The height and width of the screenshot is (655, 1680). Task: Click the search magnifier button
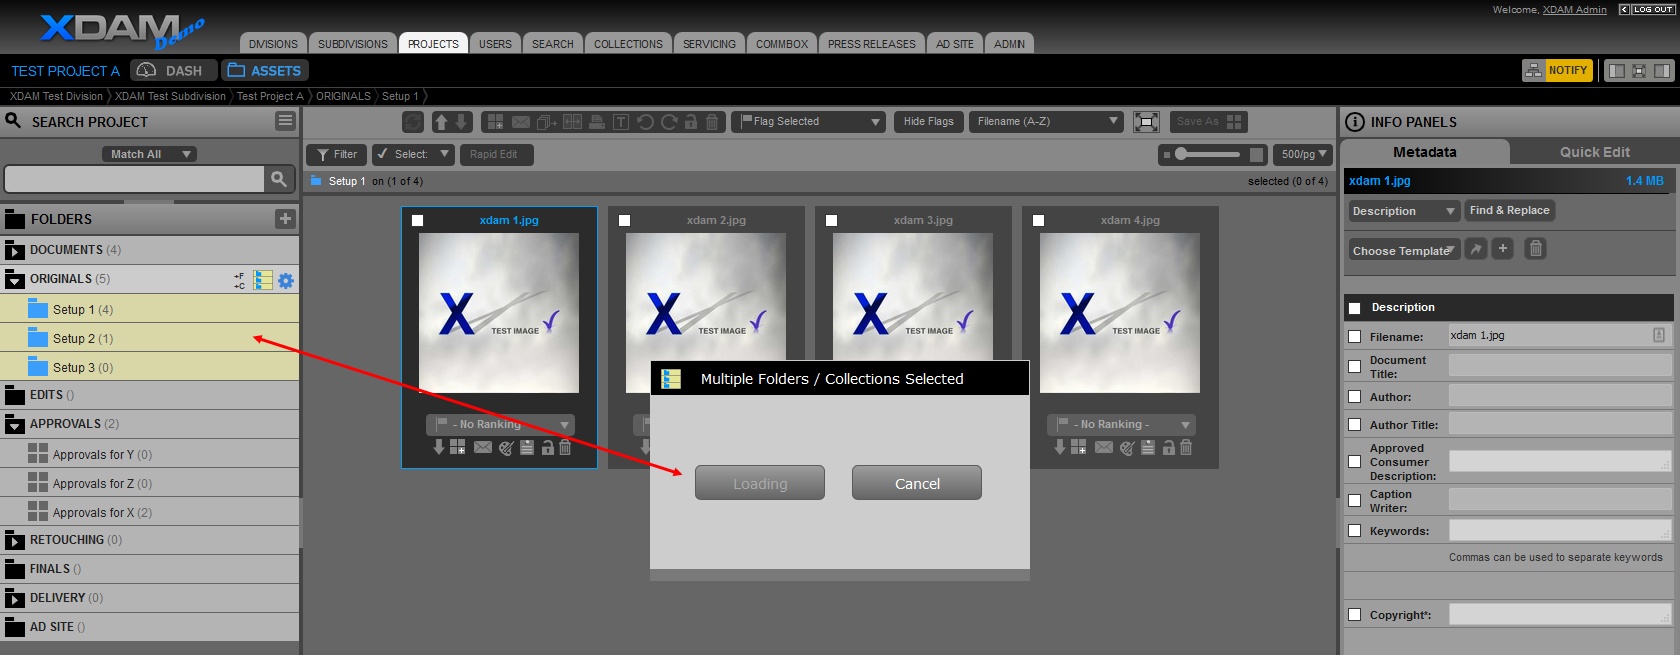[x=279, y=179]
